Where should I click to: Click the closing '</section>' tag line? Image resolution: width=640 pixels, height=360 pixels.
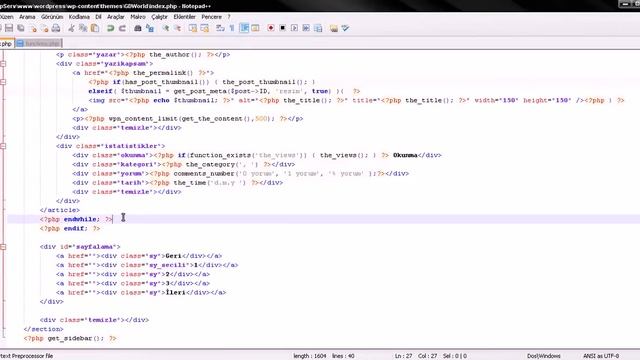coord(44,329)
